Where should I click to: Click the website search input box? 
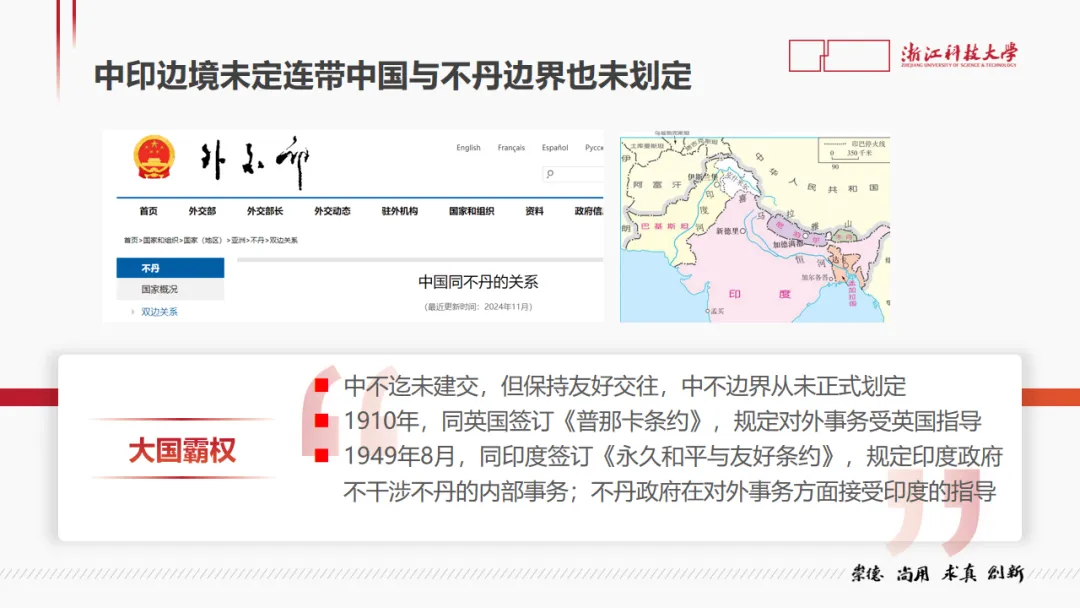pyautogui.click(x=573, y=174)
